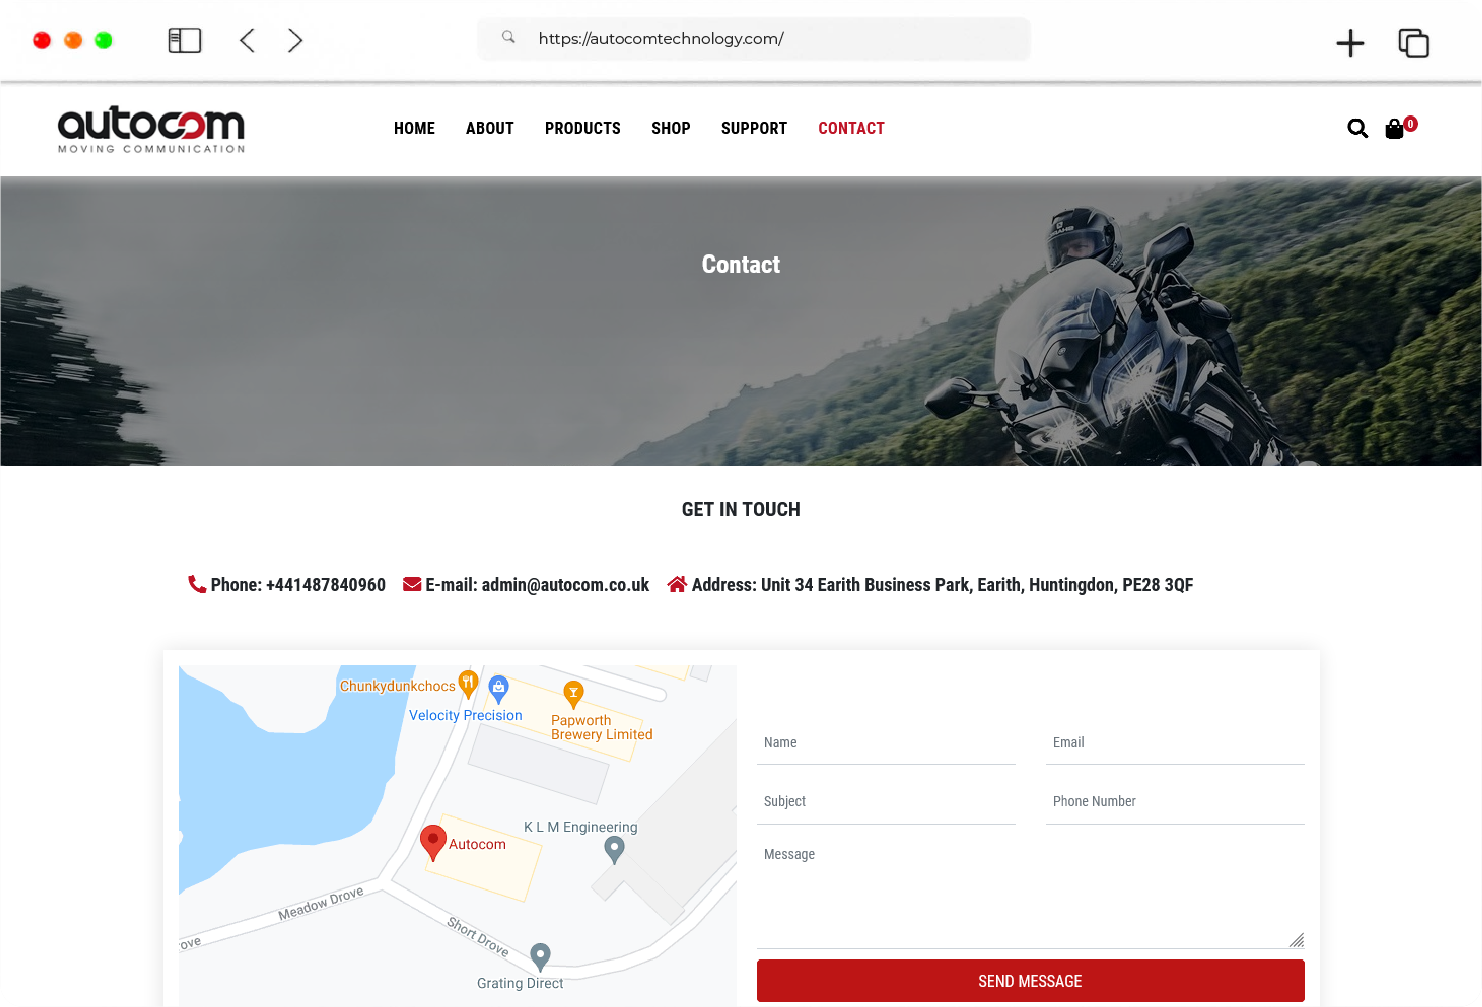This screenshot has width=1482, height=1007.
Task: Open a new tab with plus icon
Action: tap(1350, 43)
